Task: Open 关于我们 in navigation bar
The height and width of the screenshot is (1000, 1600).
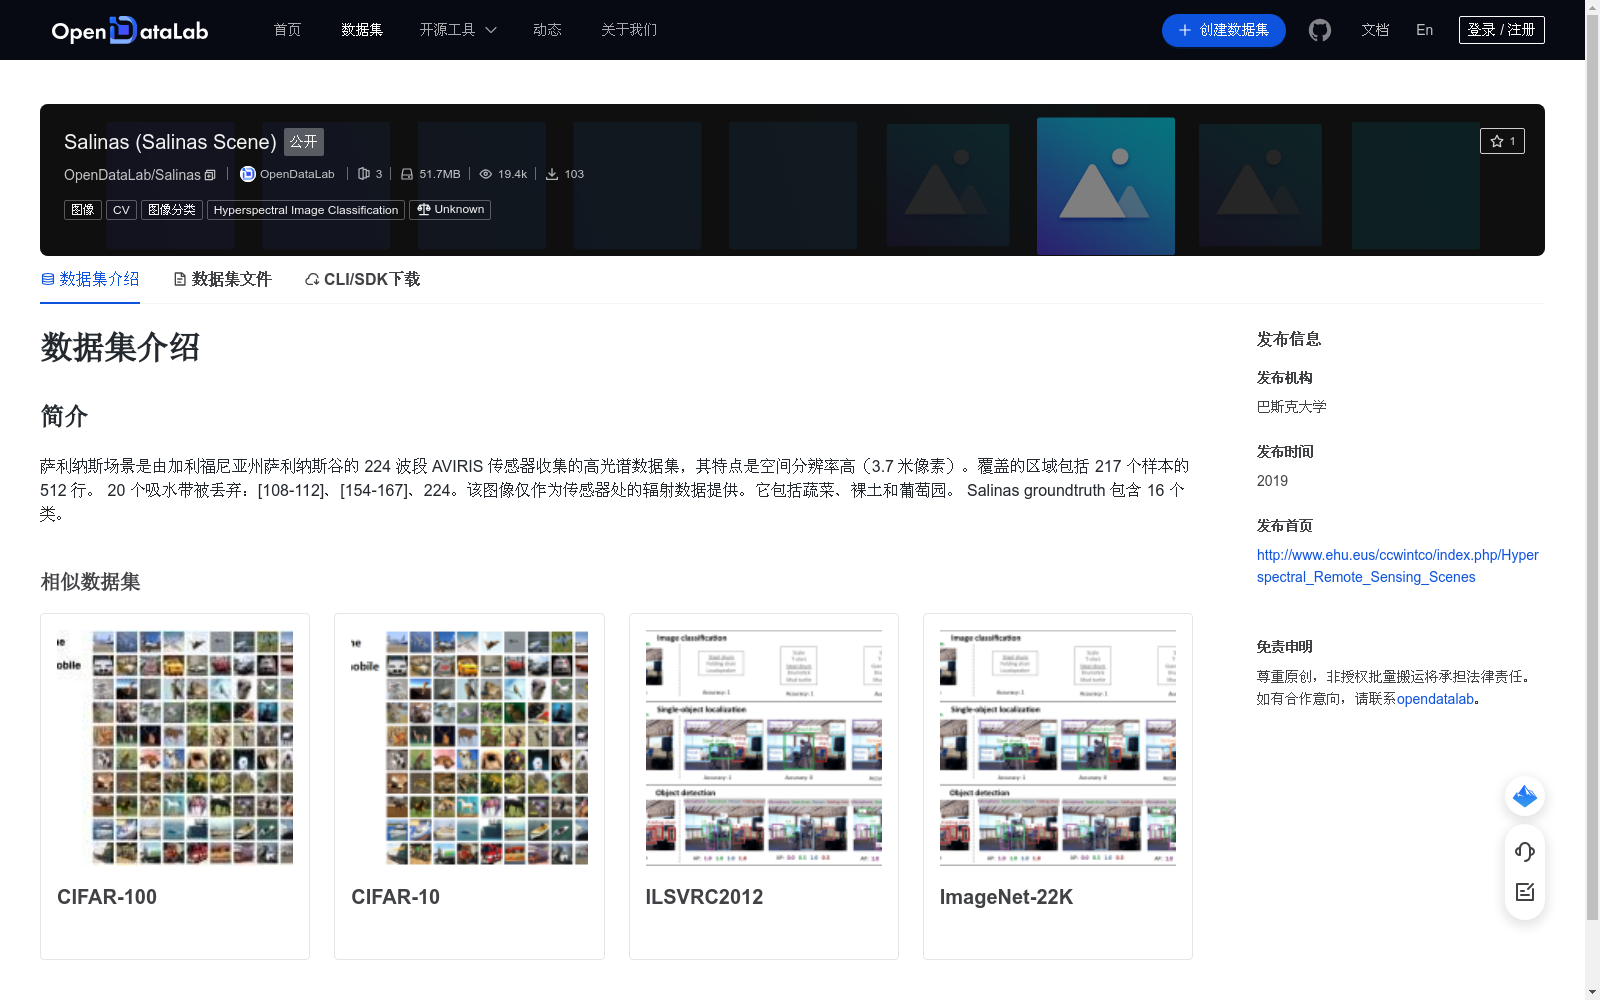Action: pyautogui.click(x=629, y=30)
